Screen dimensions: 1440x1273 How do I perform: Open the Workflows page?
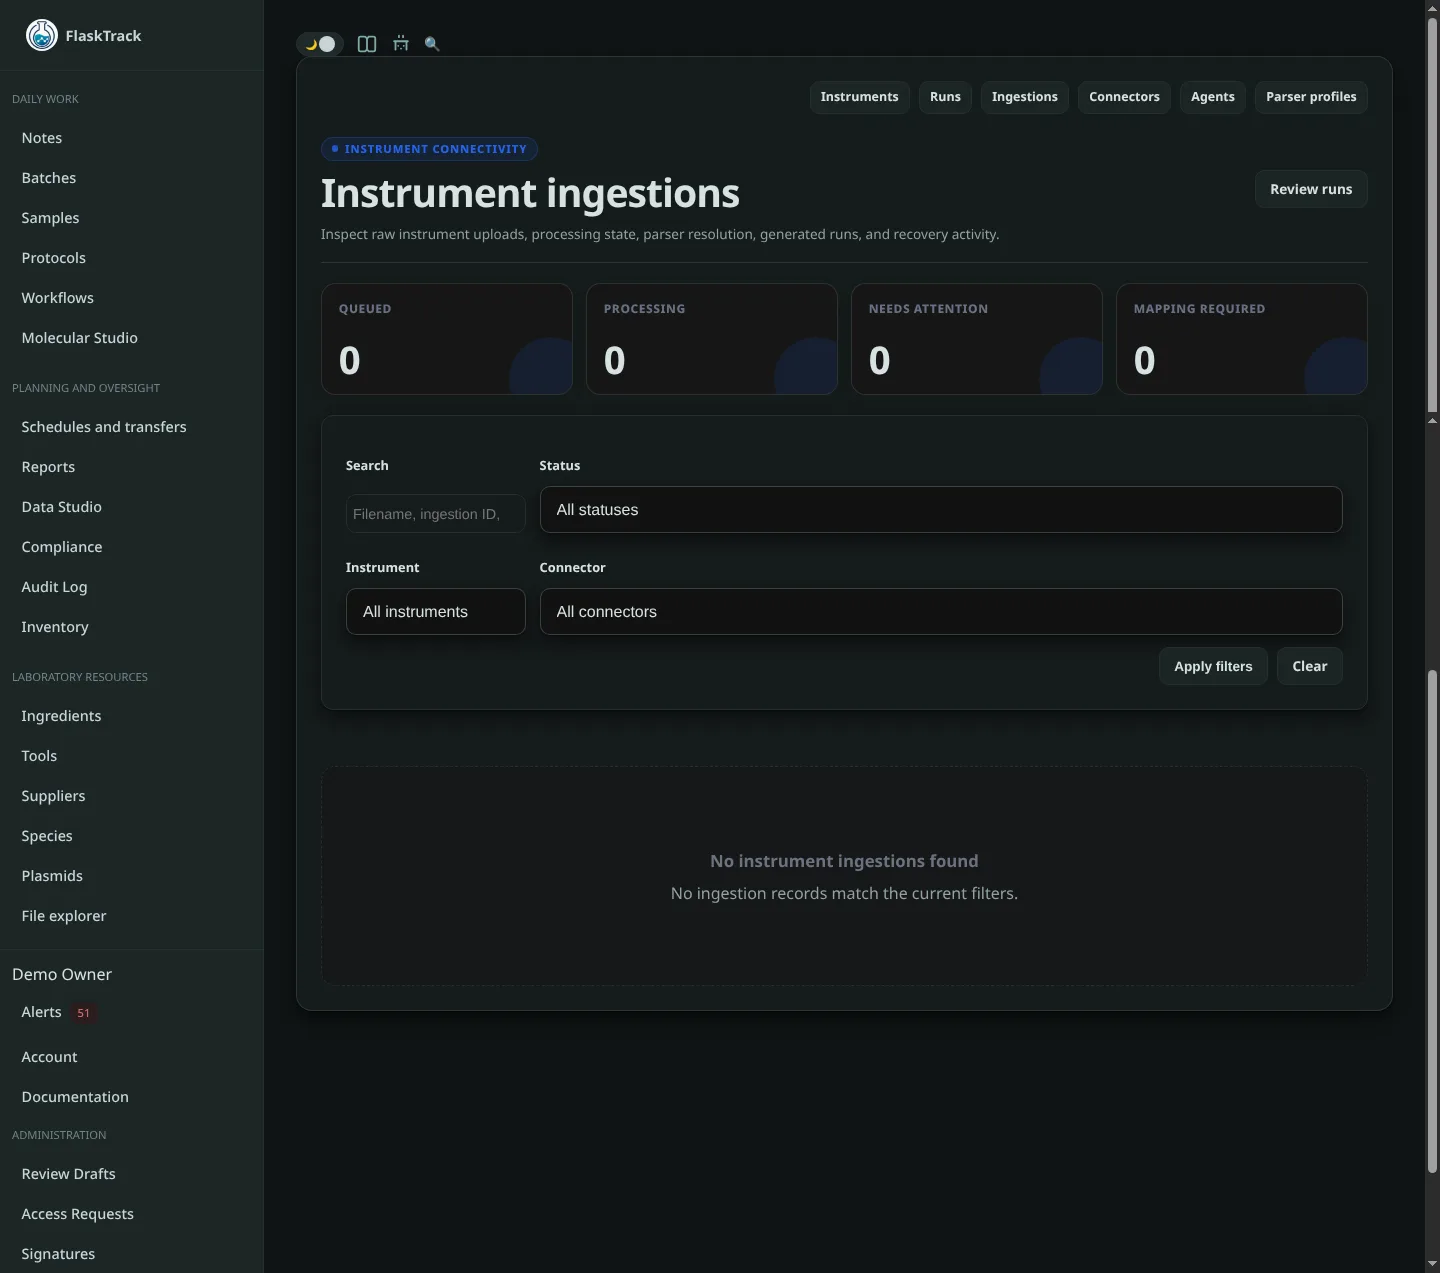coord(58,298)
